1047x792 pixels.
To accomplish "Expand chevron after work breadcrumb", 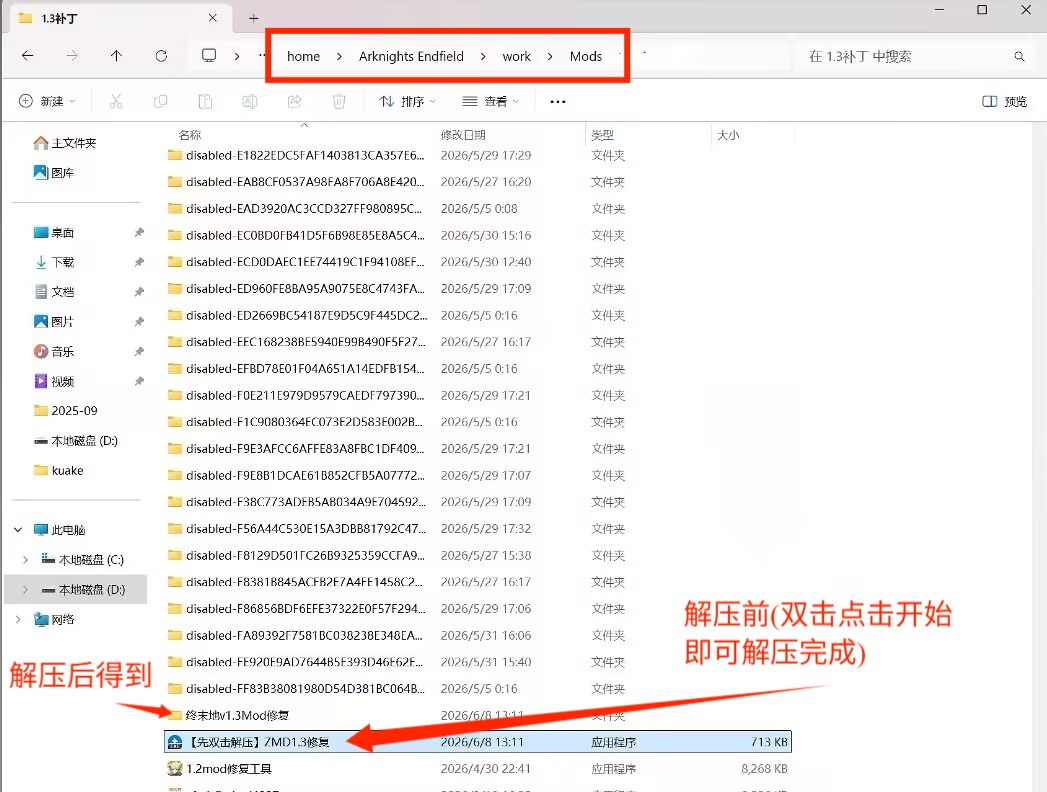I will pos(550,57).
